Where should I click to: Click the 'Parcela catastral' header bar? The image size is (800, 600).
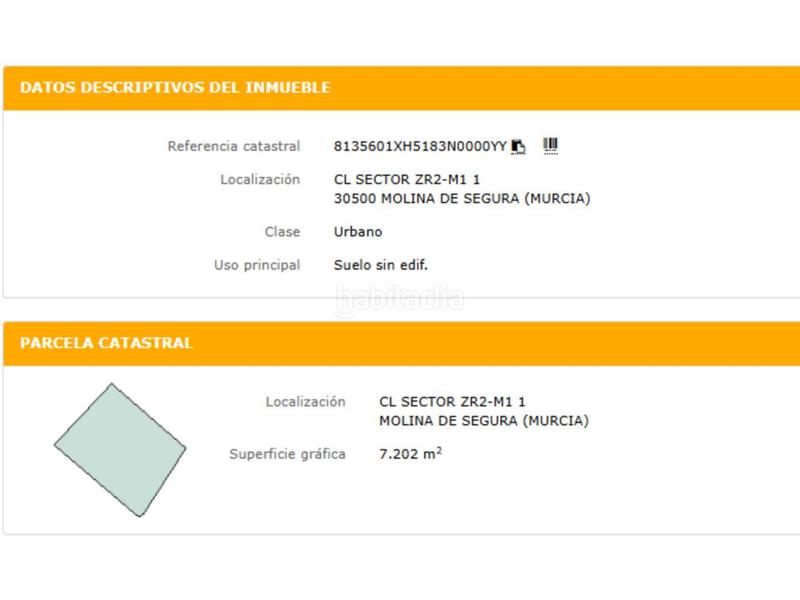[106, 343]
